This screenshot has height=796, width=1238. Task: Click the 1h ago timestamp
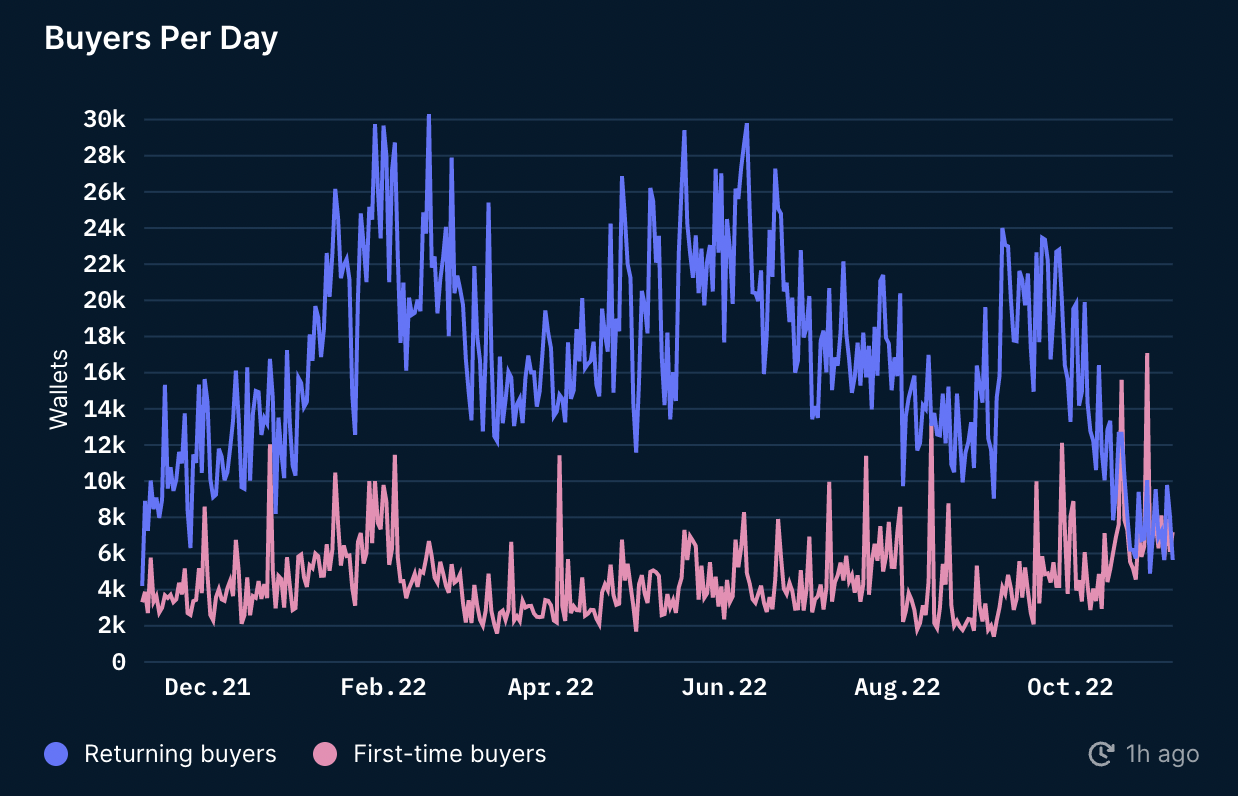(x=1162, y=754)
